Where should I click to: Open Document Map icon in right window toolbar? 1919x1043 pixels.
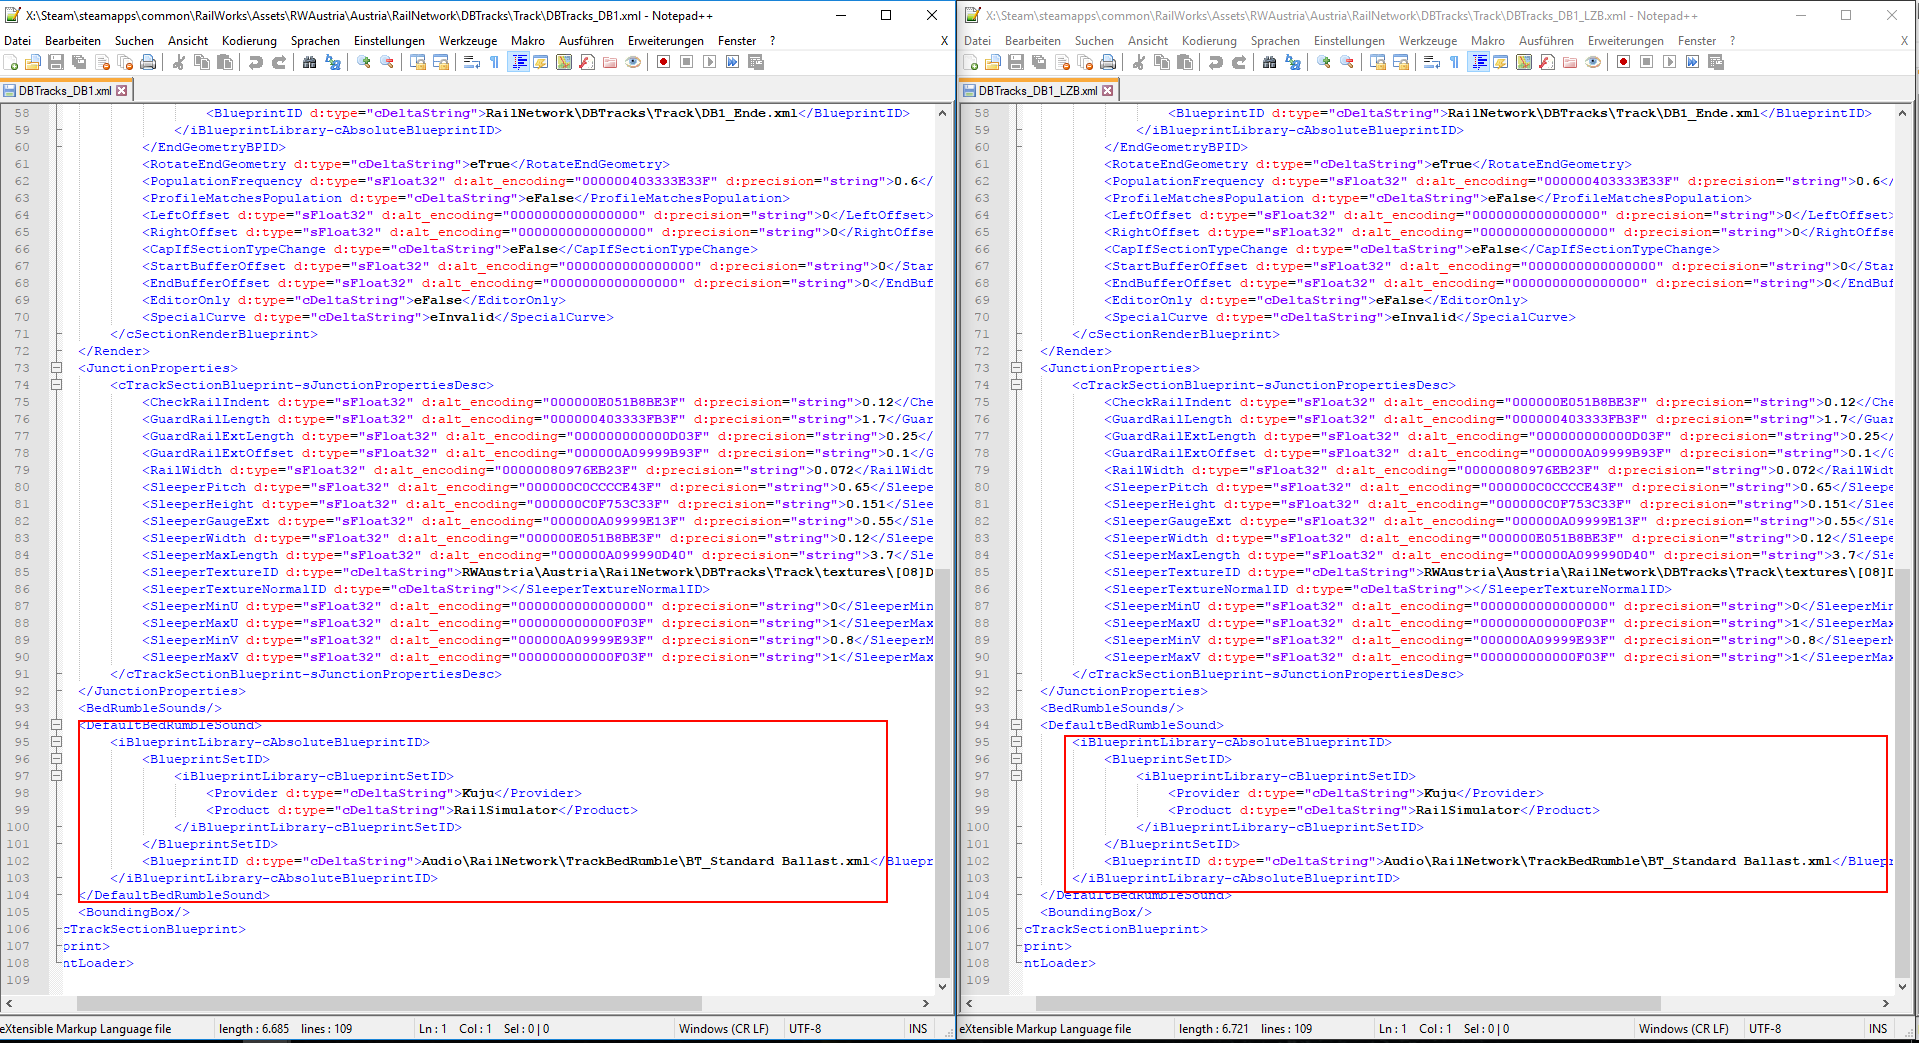(1524, 62)
